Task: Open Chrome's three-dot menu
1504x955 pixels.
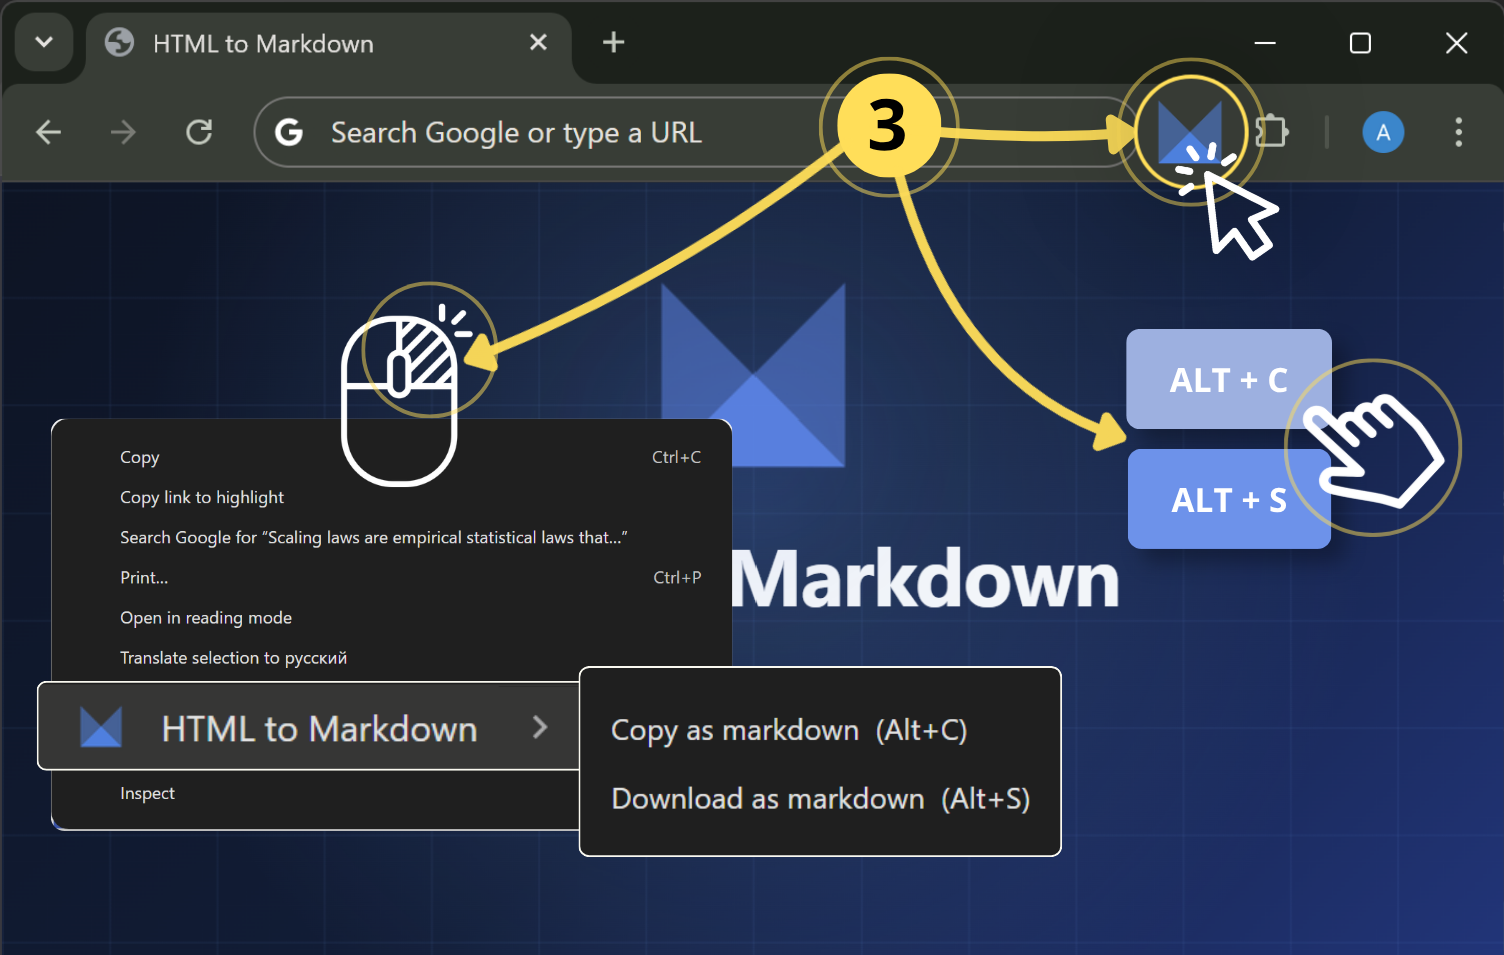Action: (1458, 132)
